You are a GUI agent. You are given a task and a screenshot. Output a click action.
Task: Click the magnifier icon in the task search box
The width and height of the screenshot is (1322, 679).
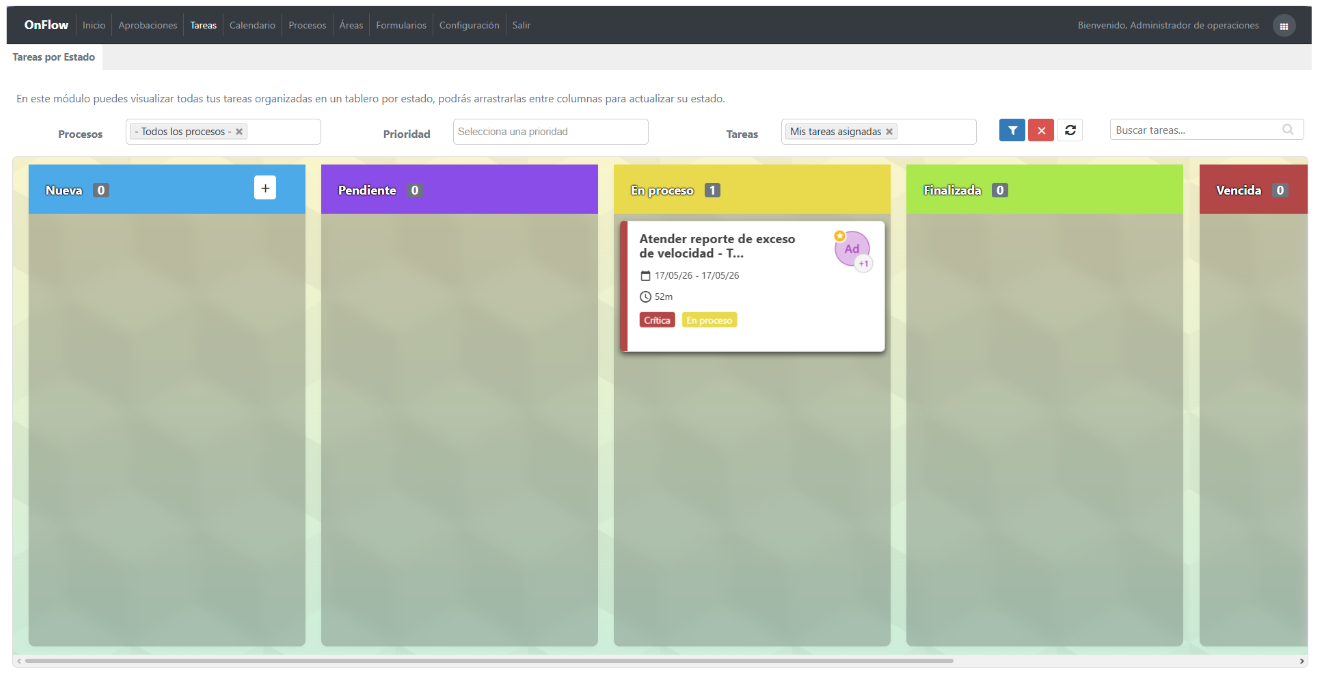pyautogui.click(x=1288, y=129)
